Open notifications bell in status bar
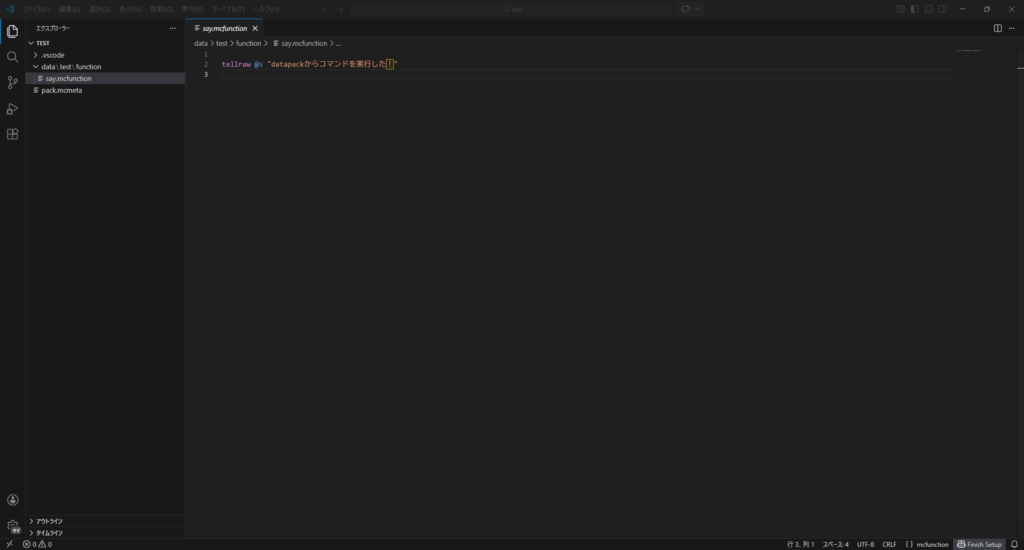This screenshot has height=550, width=1024. click(x=1014, y=544)
